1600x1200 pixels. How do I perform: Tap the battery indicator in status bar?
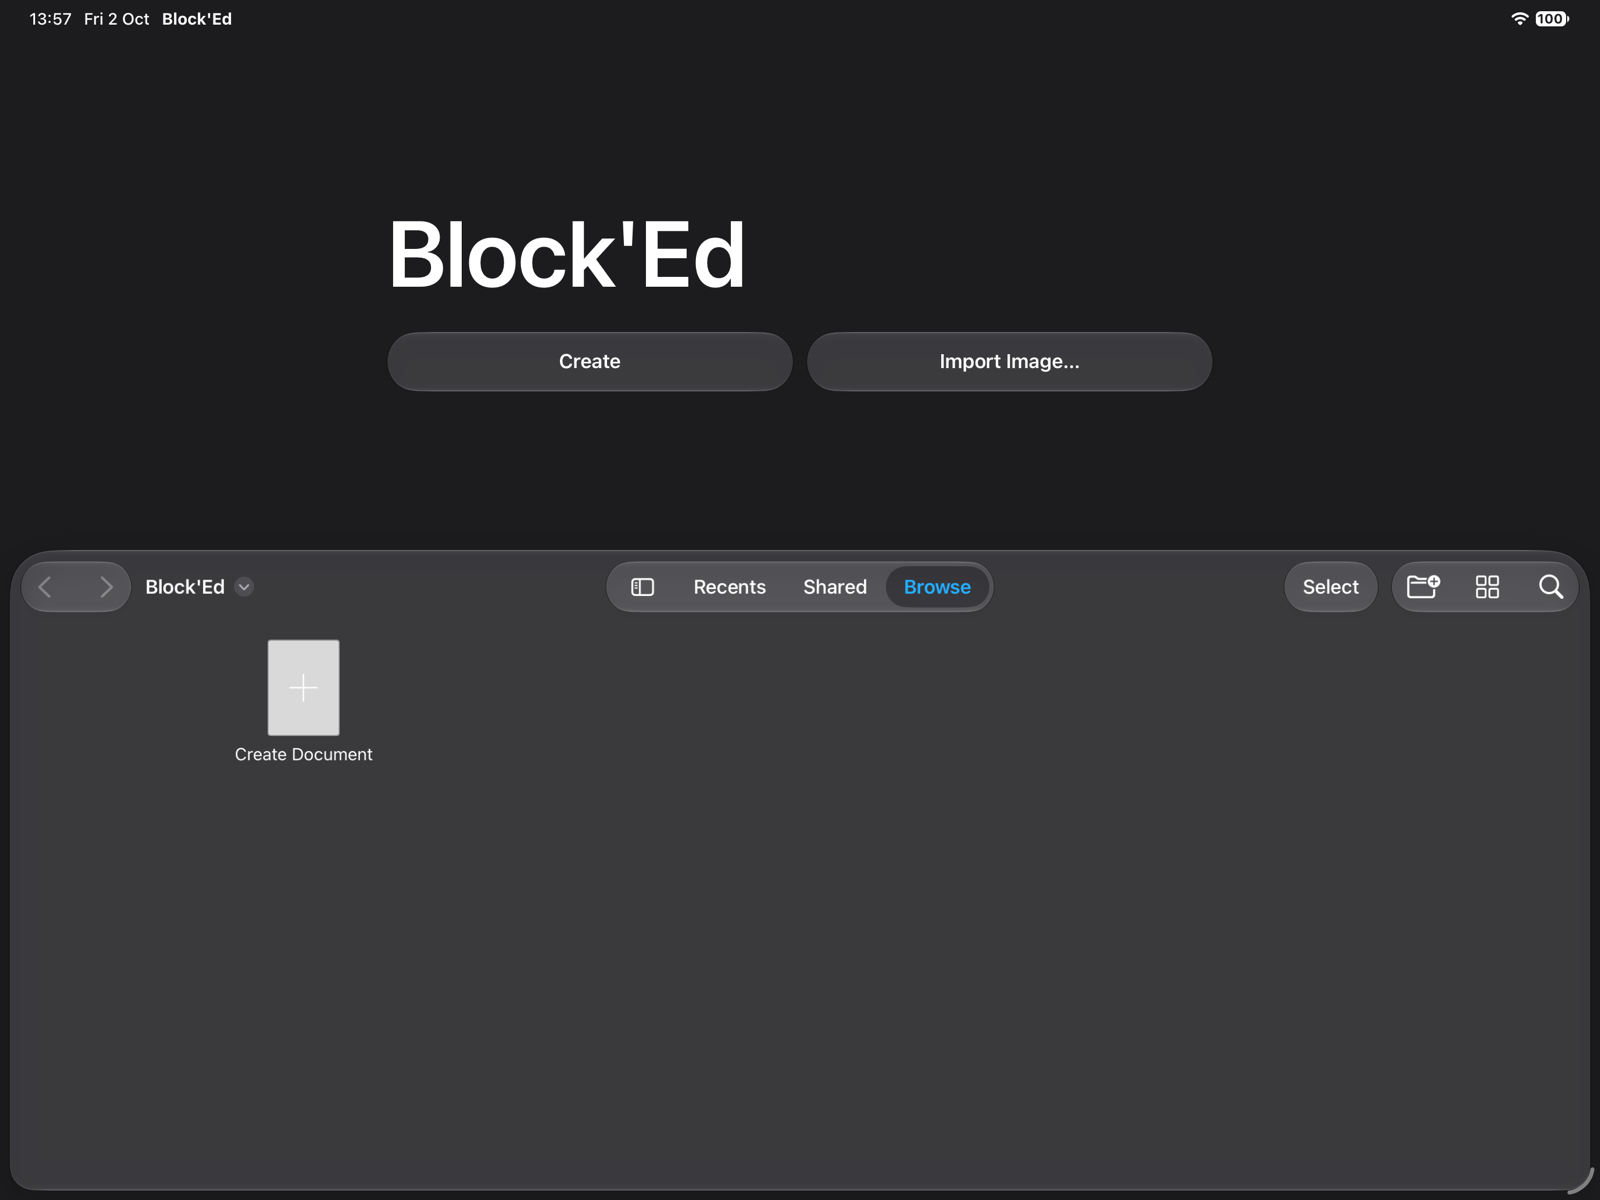1552,19
